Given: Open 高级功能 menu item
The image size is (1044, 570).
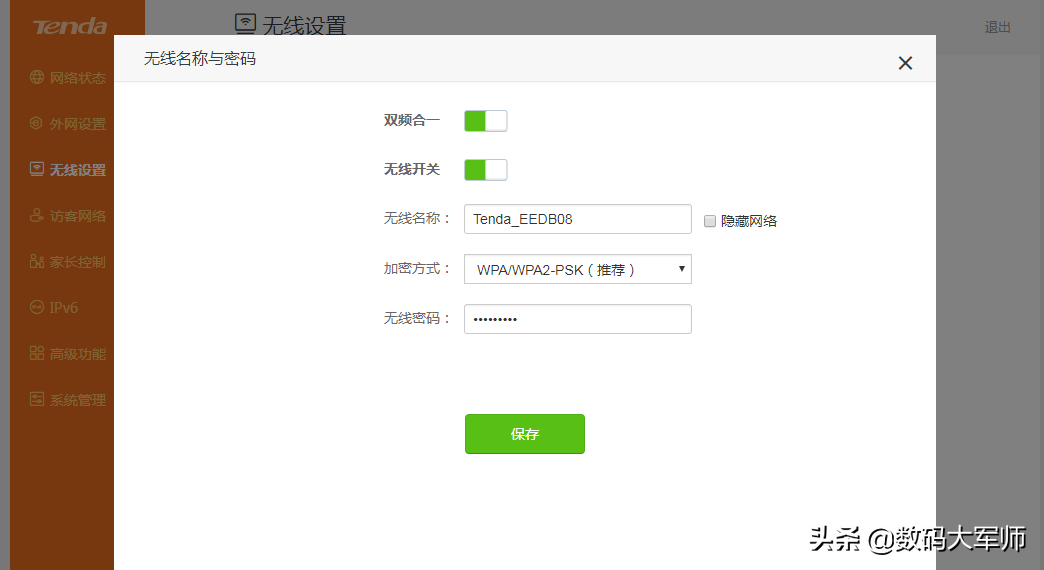Looking at the screenshot, I should pyautogui.click(x=77, y=354).
